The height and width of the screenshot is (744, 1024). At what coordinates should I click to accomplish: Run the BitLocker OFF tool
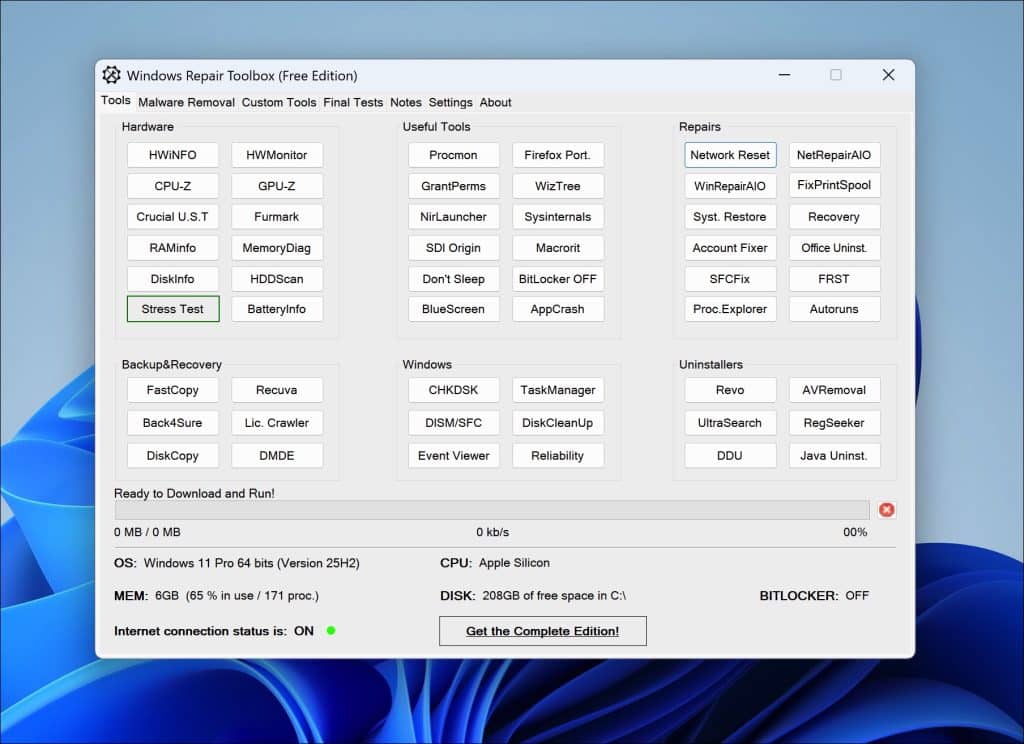point(558,279)
